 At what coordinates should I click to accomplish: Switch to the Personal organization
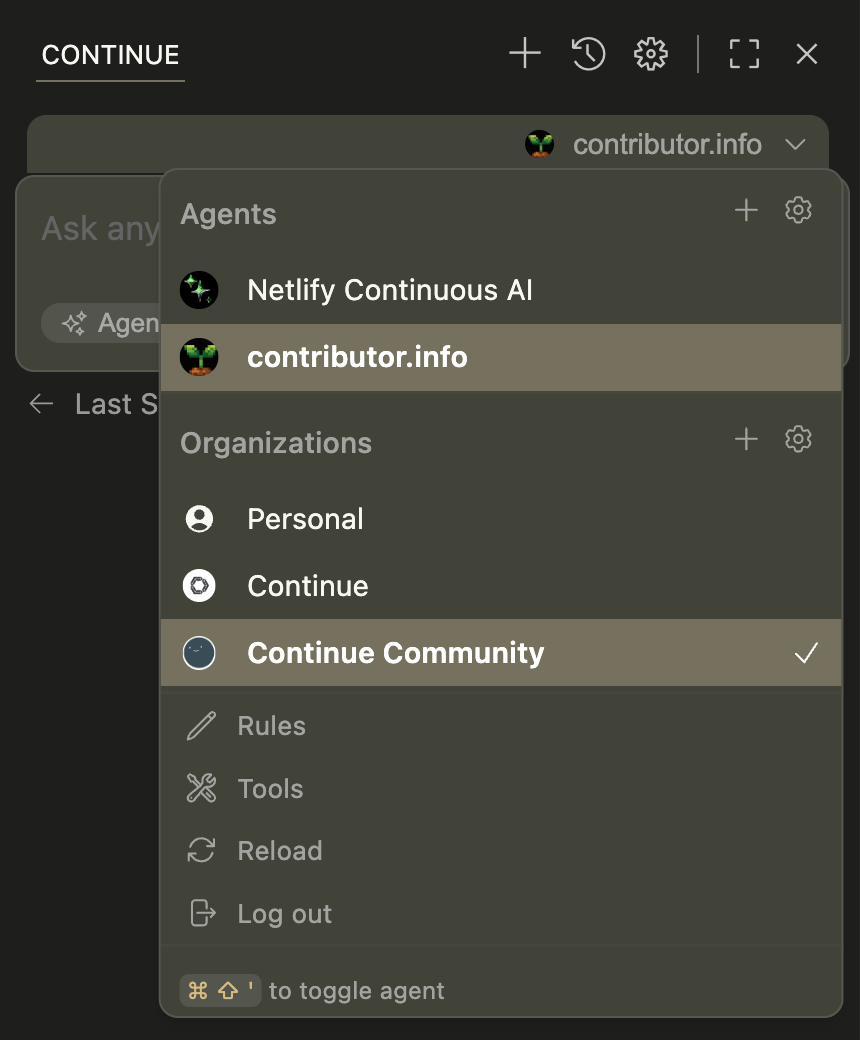(x=305, y=519)
